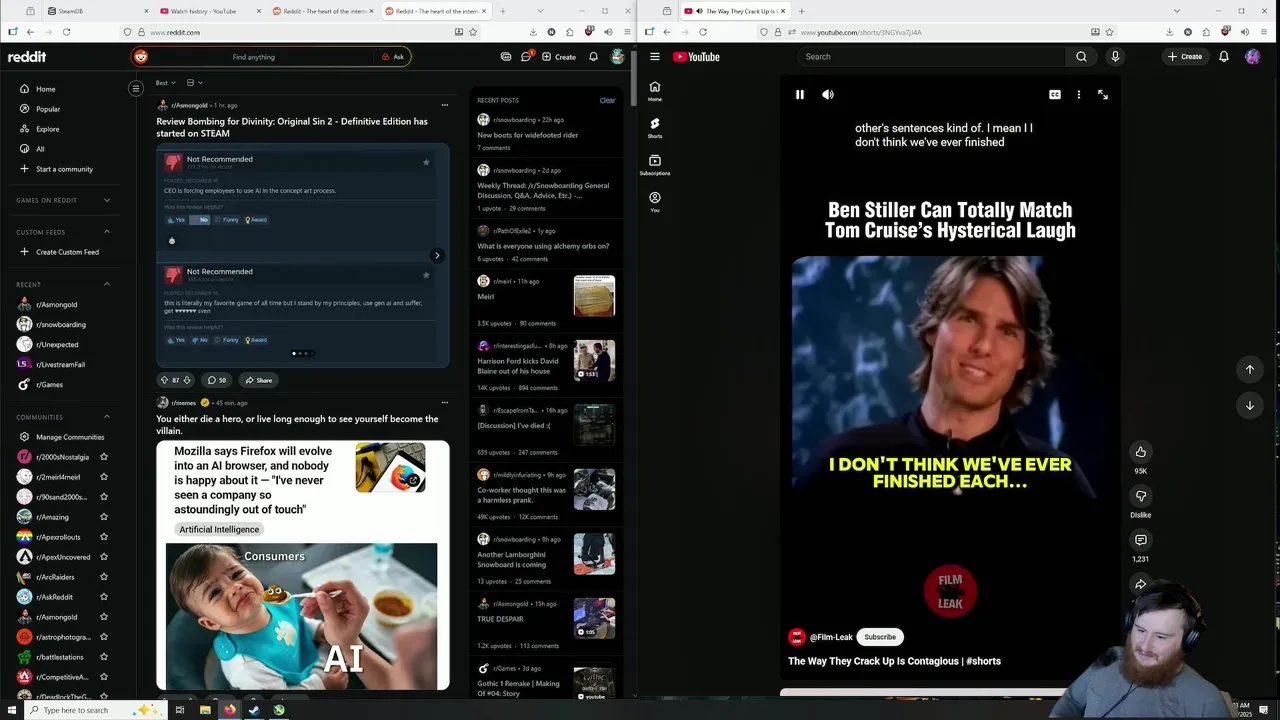Image resolution: width=1280 pixels, height=720 pixels.
Task: Open File Explorer from the taskbar
Action: click(x=205, y=710)
